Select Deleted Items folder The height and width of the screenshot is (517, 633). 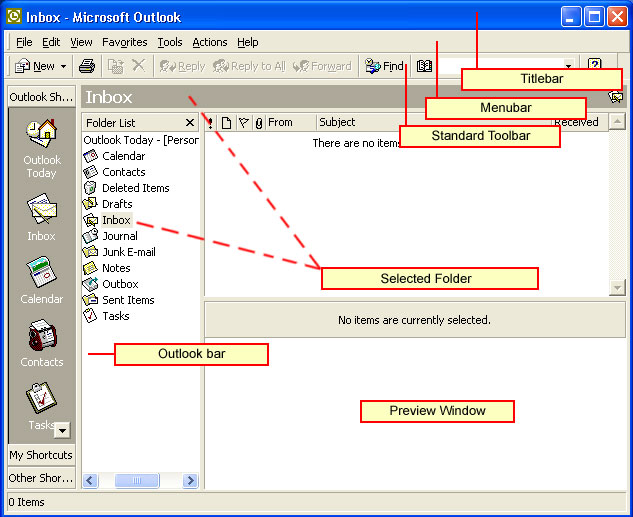click(x=126, y=188)
